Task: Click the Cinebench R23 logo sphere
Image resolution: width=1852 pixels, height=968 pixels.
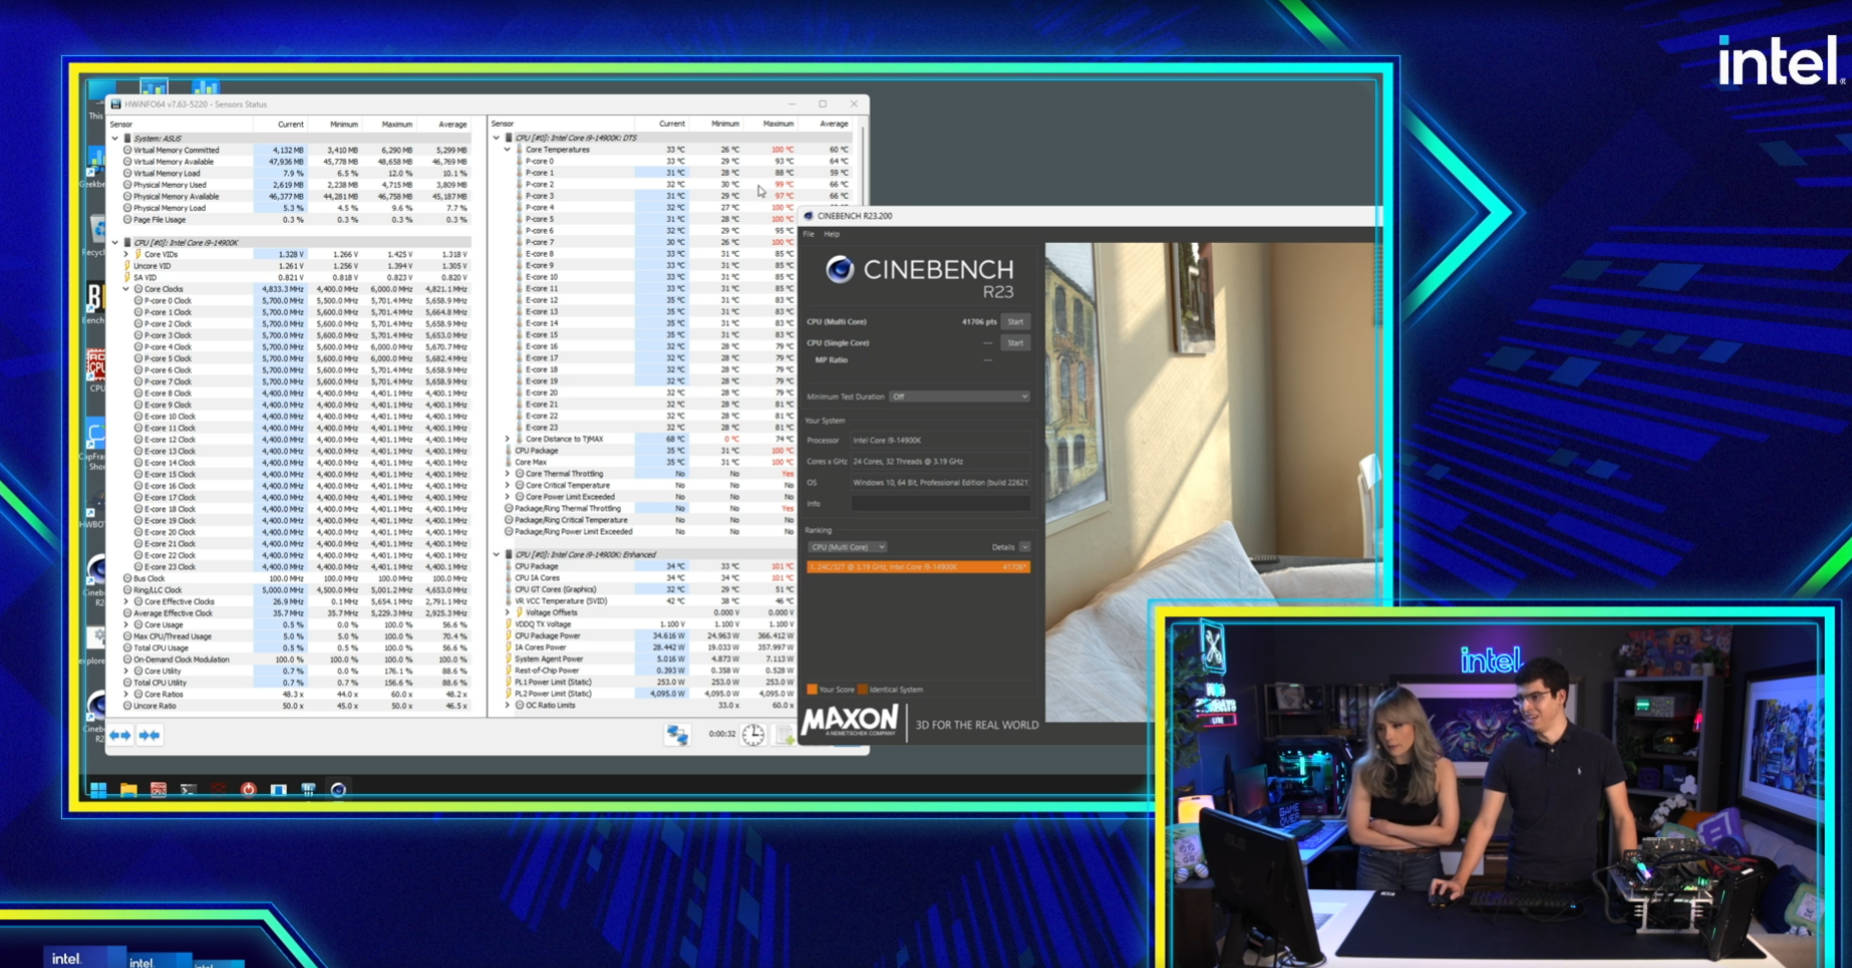Action: point(839,268)
